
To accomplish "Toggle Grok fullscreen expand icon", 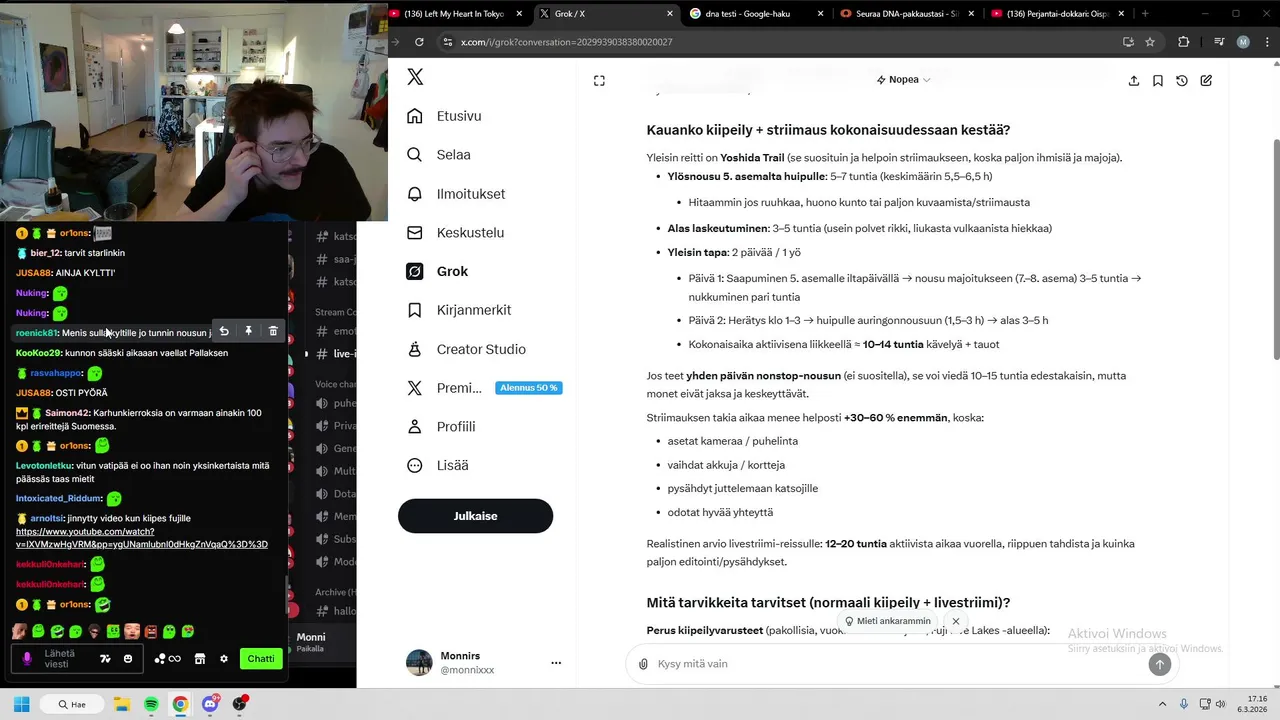I will (599, 80).
